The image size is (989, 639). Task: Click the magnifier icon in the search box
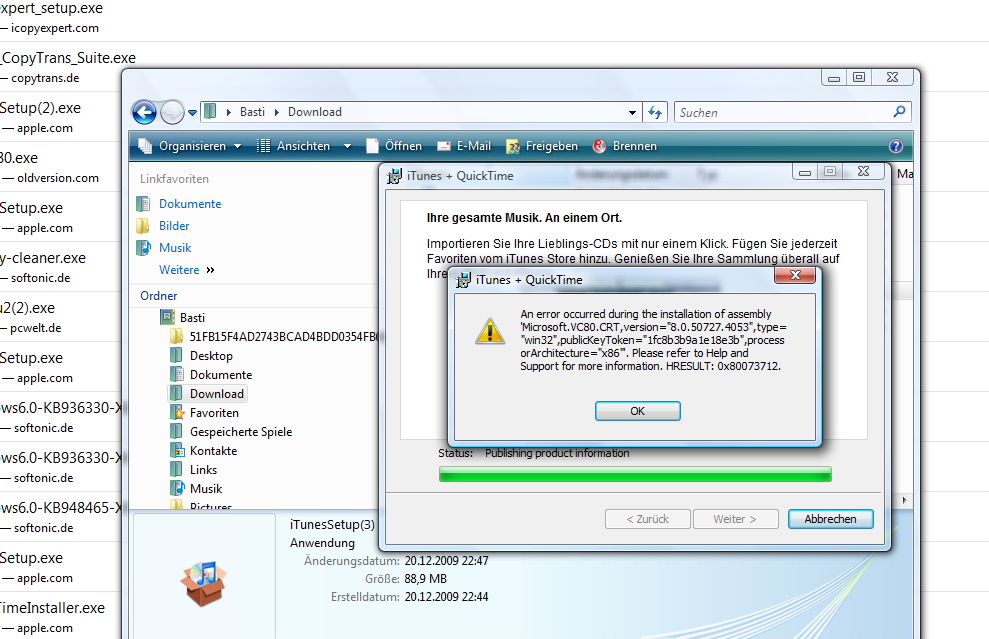point(900,112)
